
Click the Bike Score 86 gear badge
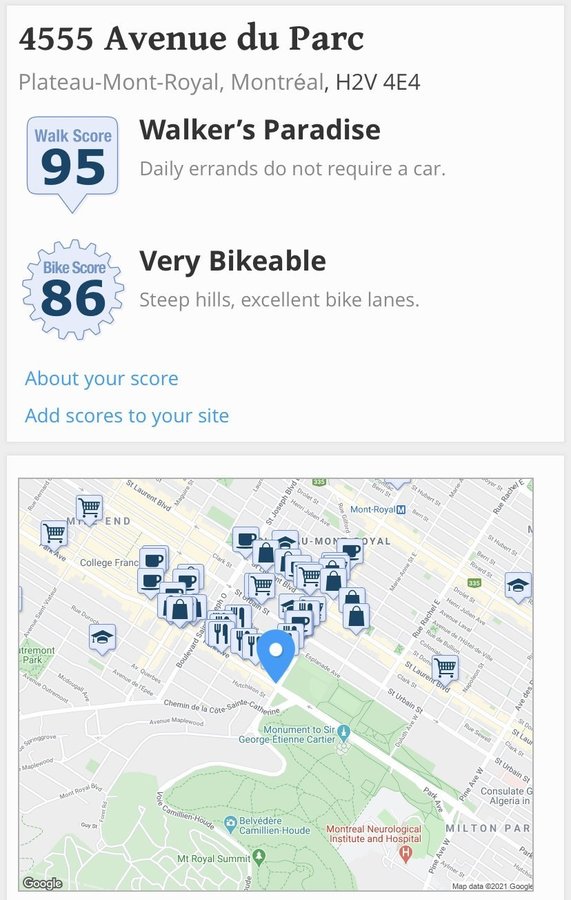pyautogui.click(x=73, y=290)
